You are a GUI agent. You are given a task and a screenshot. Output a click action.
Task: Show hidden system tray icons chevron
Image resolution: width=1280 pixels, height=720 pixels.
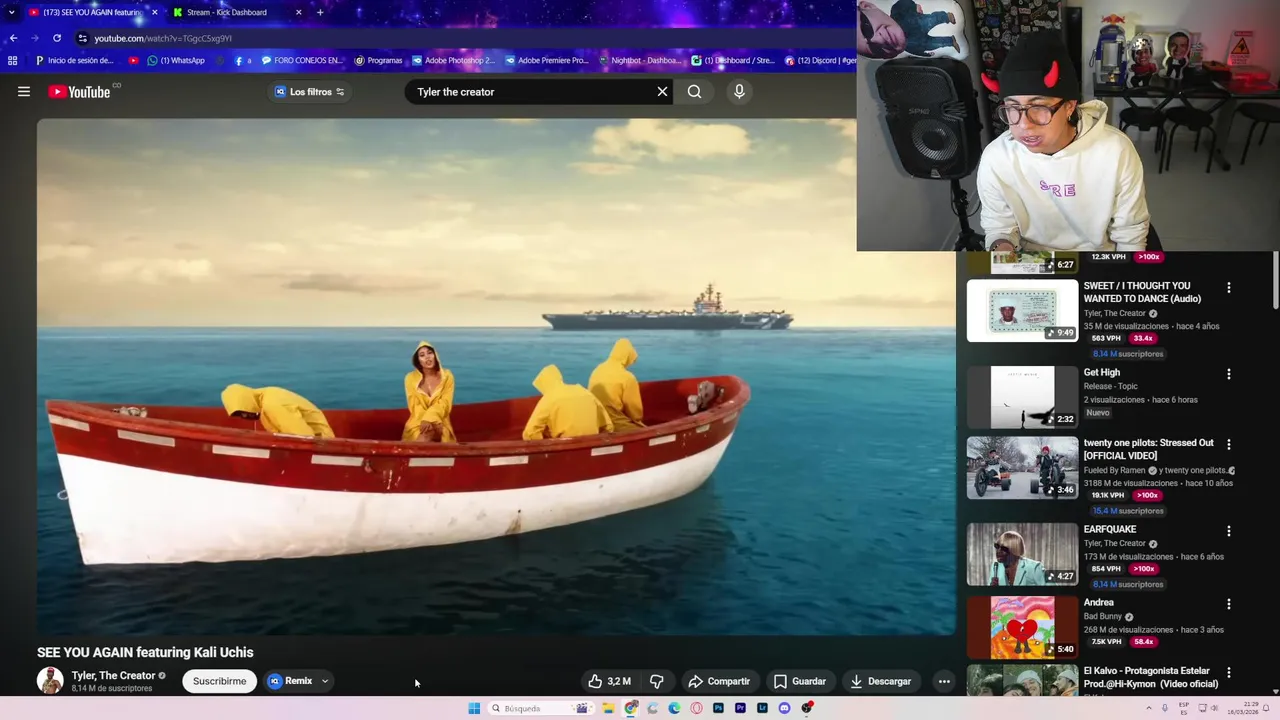coord(1149,708)
